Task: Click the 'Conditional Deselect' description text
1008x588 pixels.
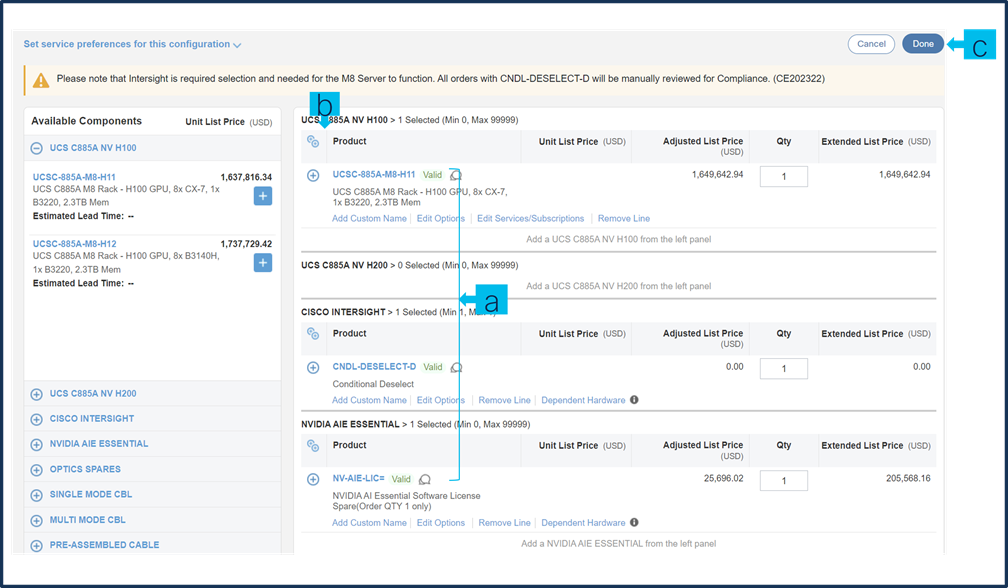Action: tap(373, 384)
